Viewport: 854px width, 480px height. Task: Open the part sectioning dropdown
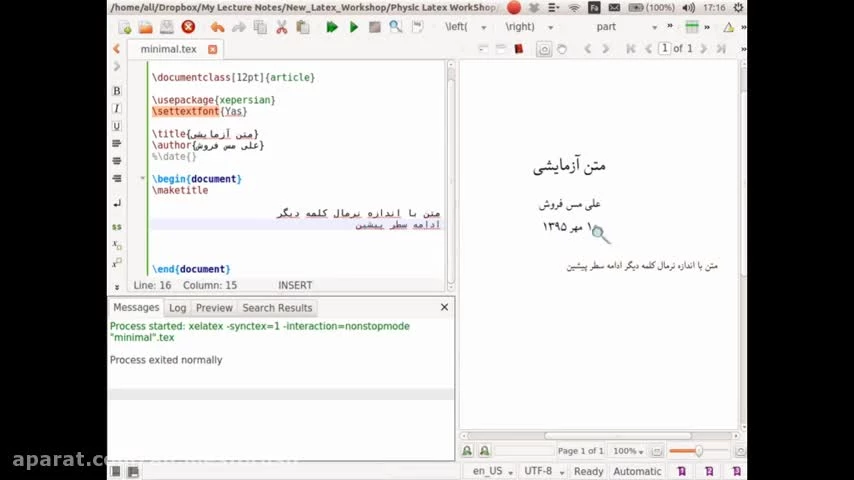(x=626, y=27)
